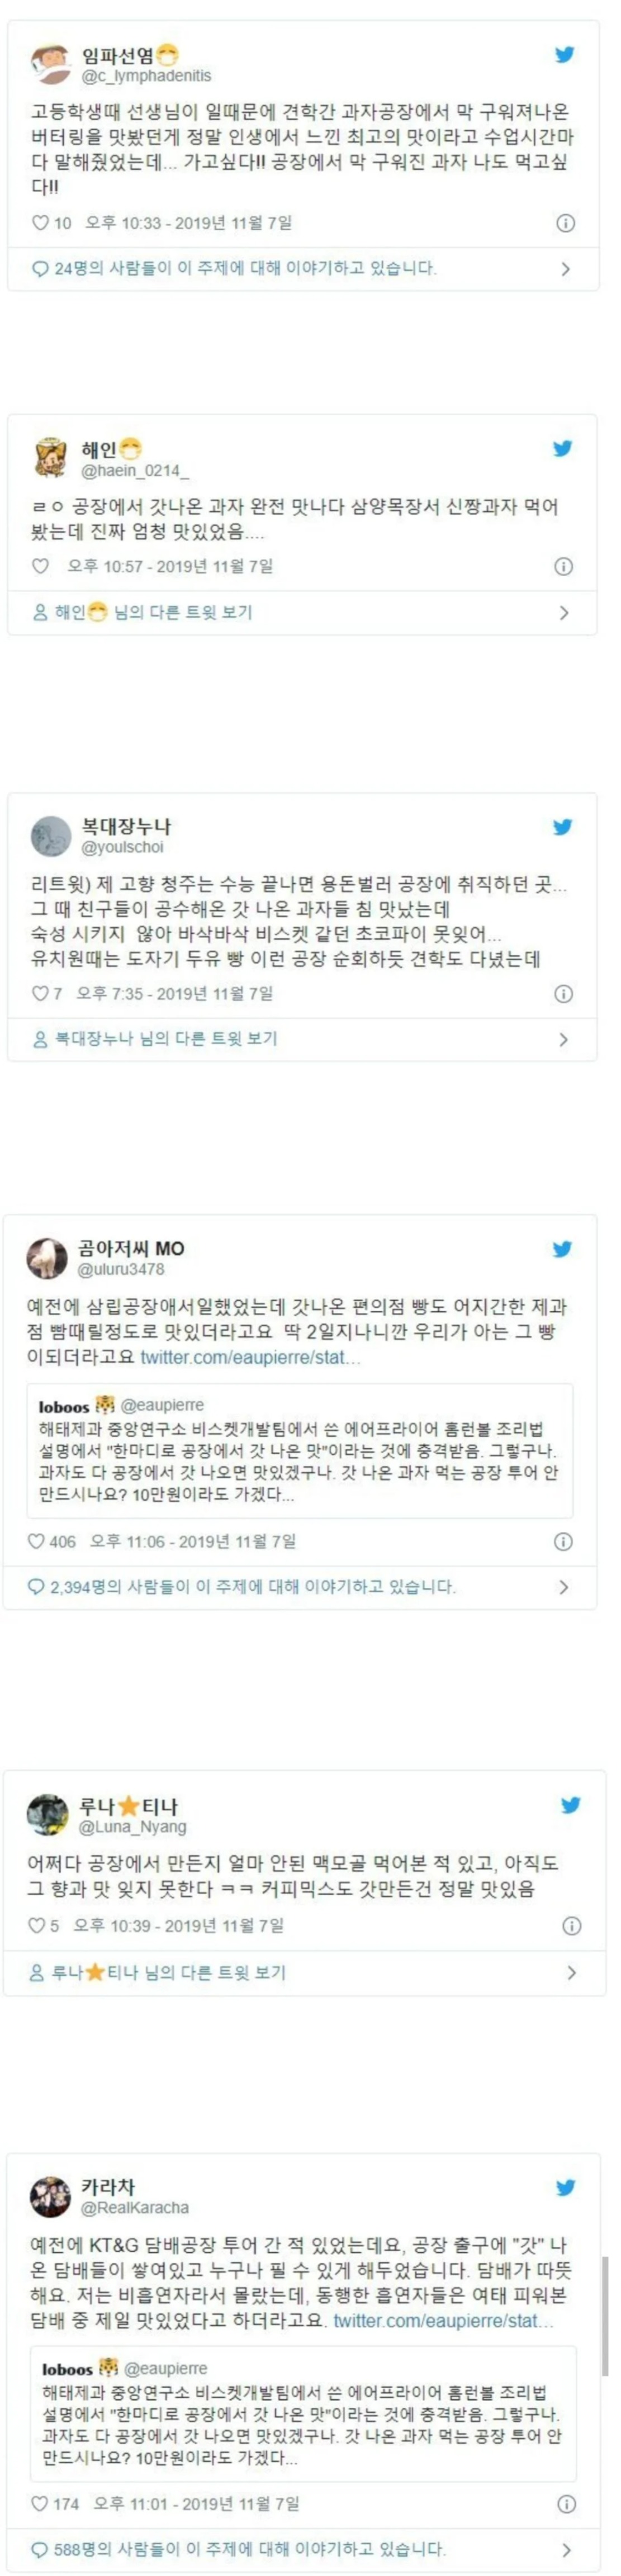621x2576 pixels.
Task: Expand chevron on 588명 conversation row
Action: tap(567, 2550)
